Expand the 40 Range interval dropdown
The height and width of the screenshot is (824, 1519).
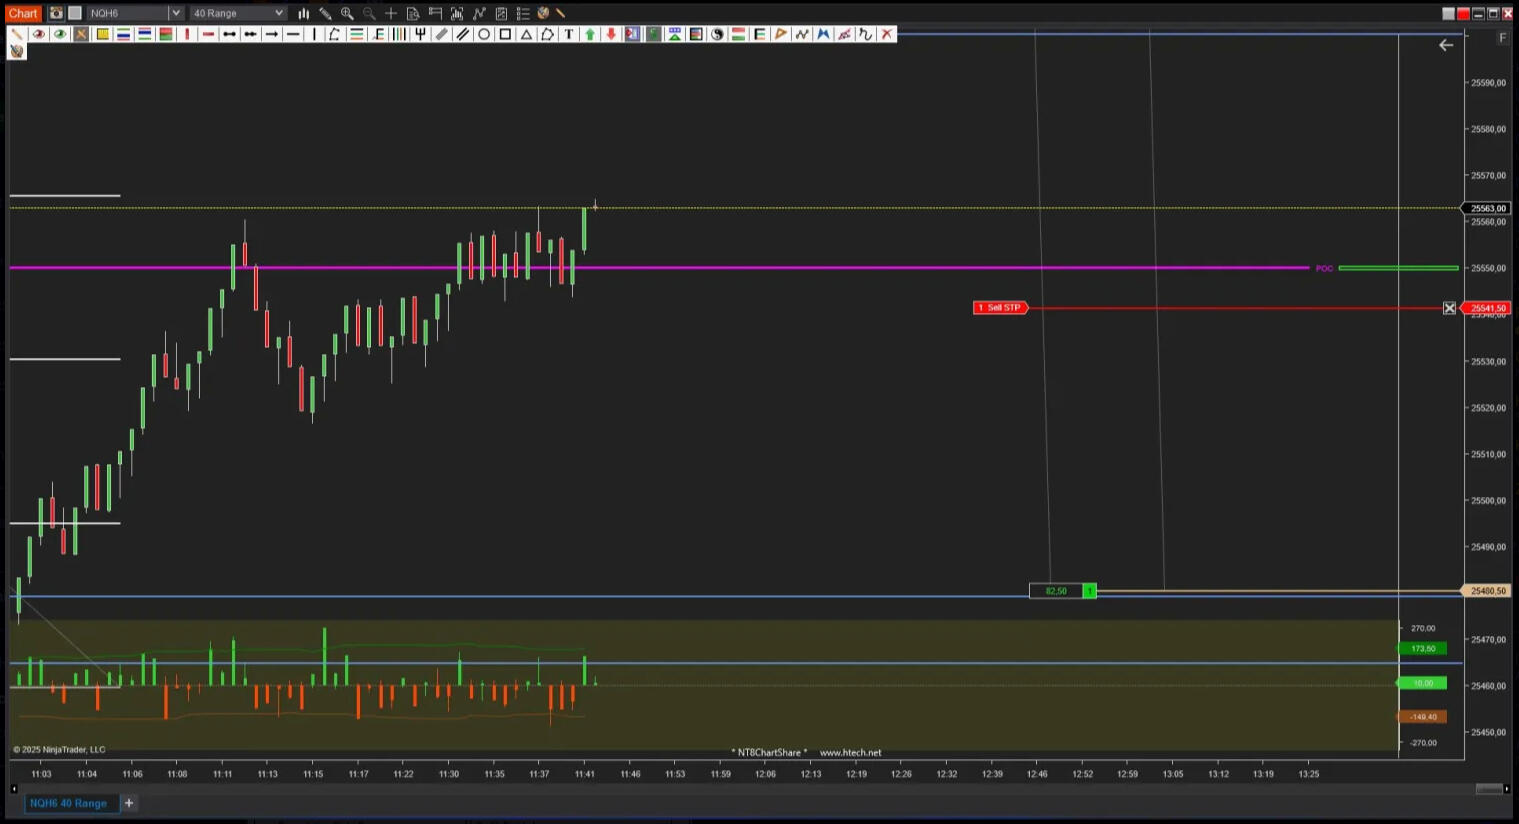coord(278,13)
